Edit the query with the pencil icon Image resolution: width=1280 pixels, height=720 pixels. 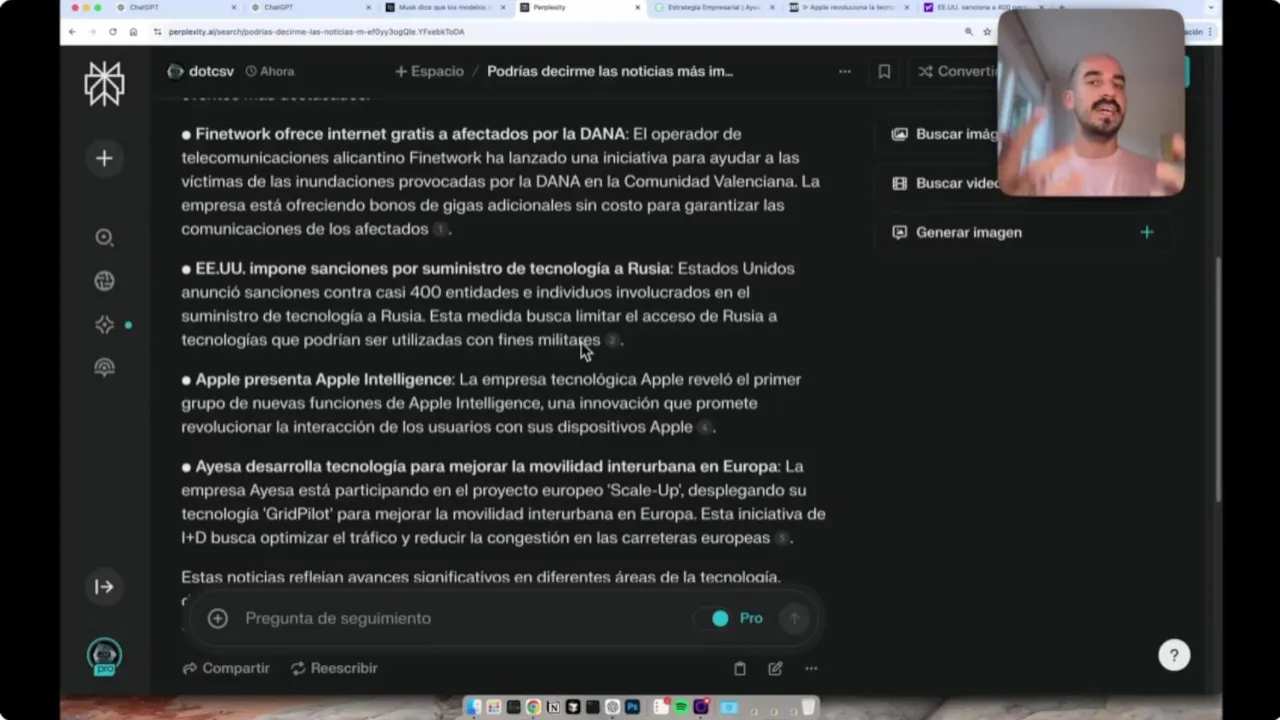(x=775, y=668)
